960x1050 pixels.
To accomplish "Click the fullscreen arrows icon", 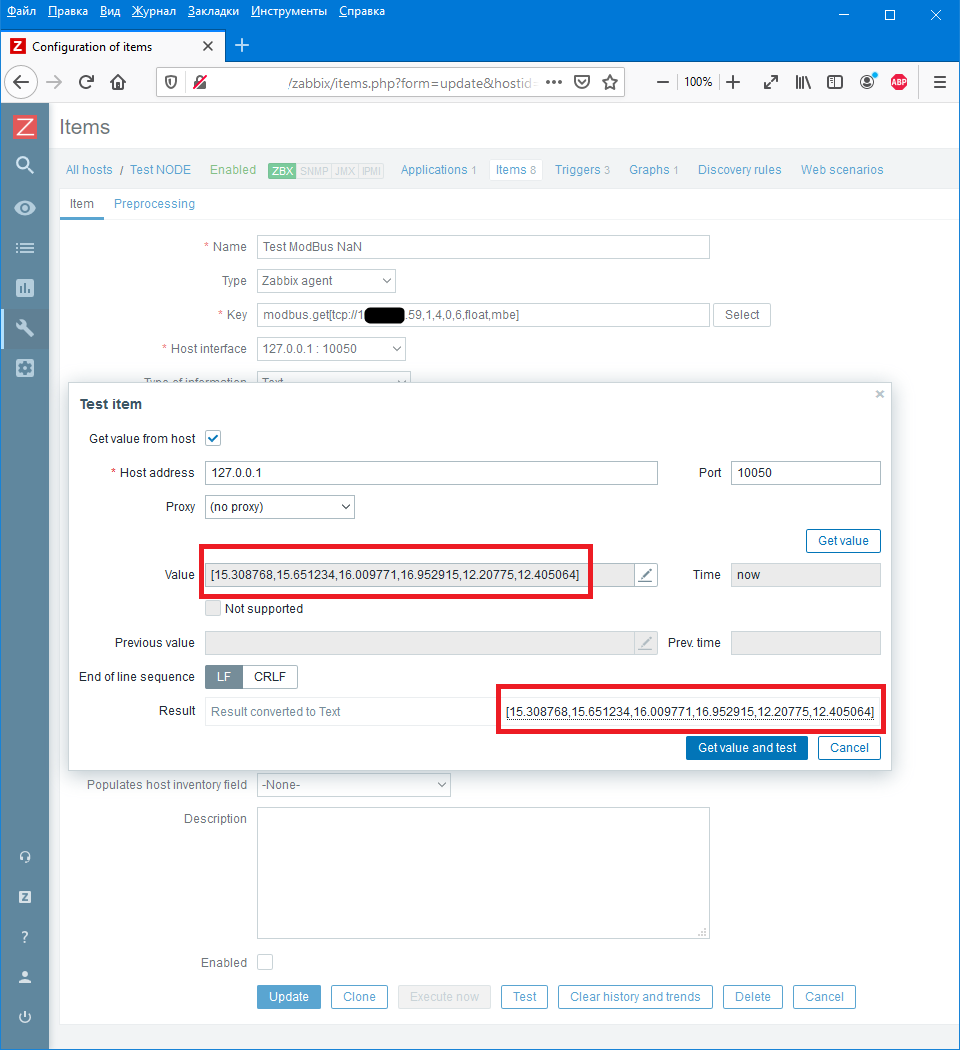I will [x=771, y=82].
